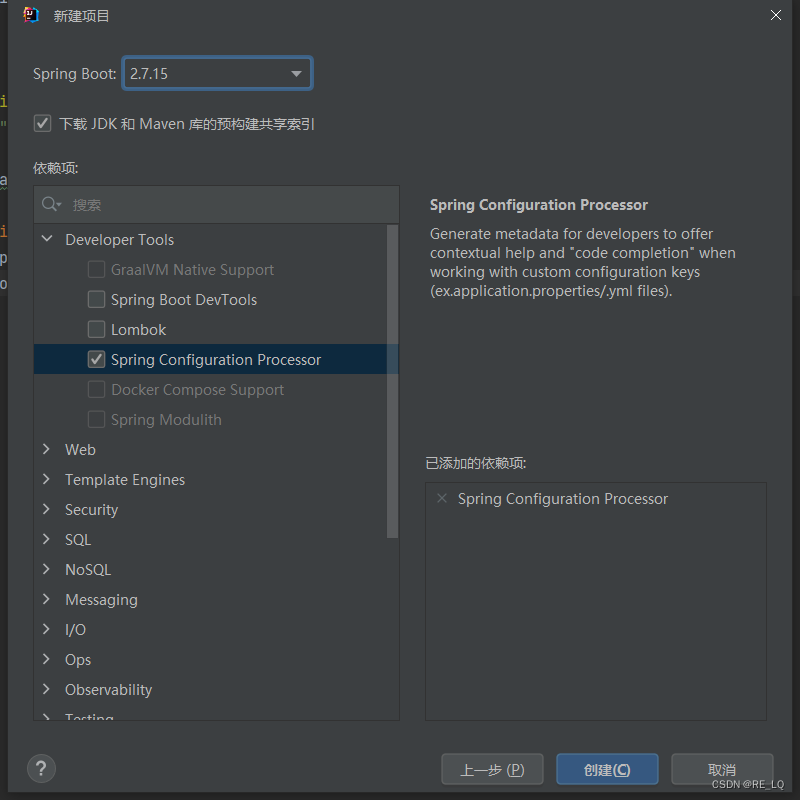
Task: Expand the Testing category
Action: 45,716
